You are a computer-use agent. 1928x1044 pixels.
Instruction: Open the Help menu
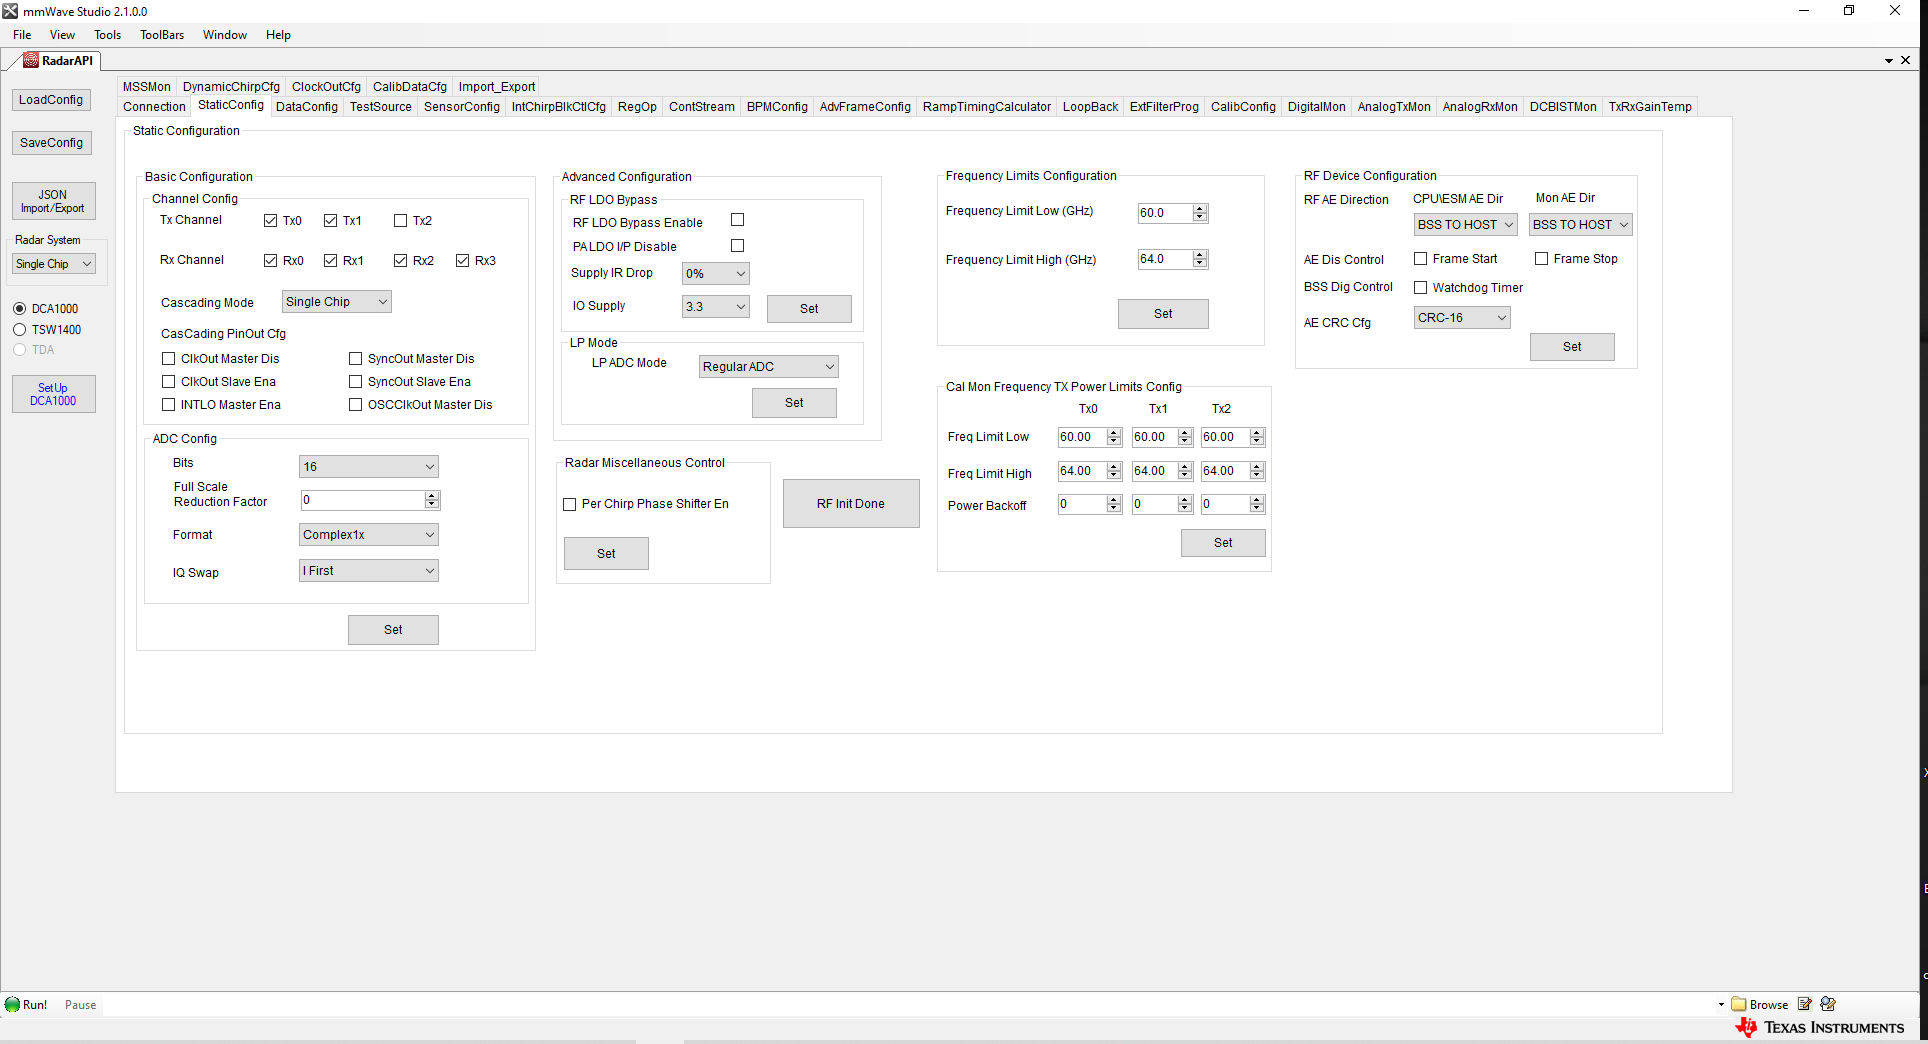278,35
